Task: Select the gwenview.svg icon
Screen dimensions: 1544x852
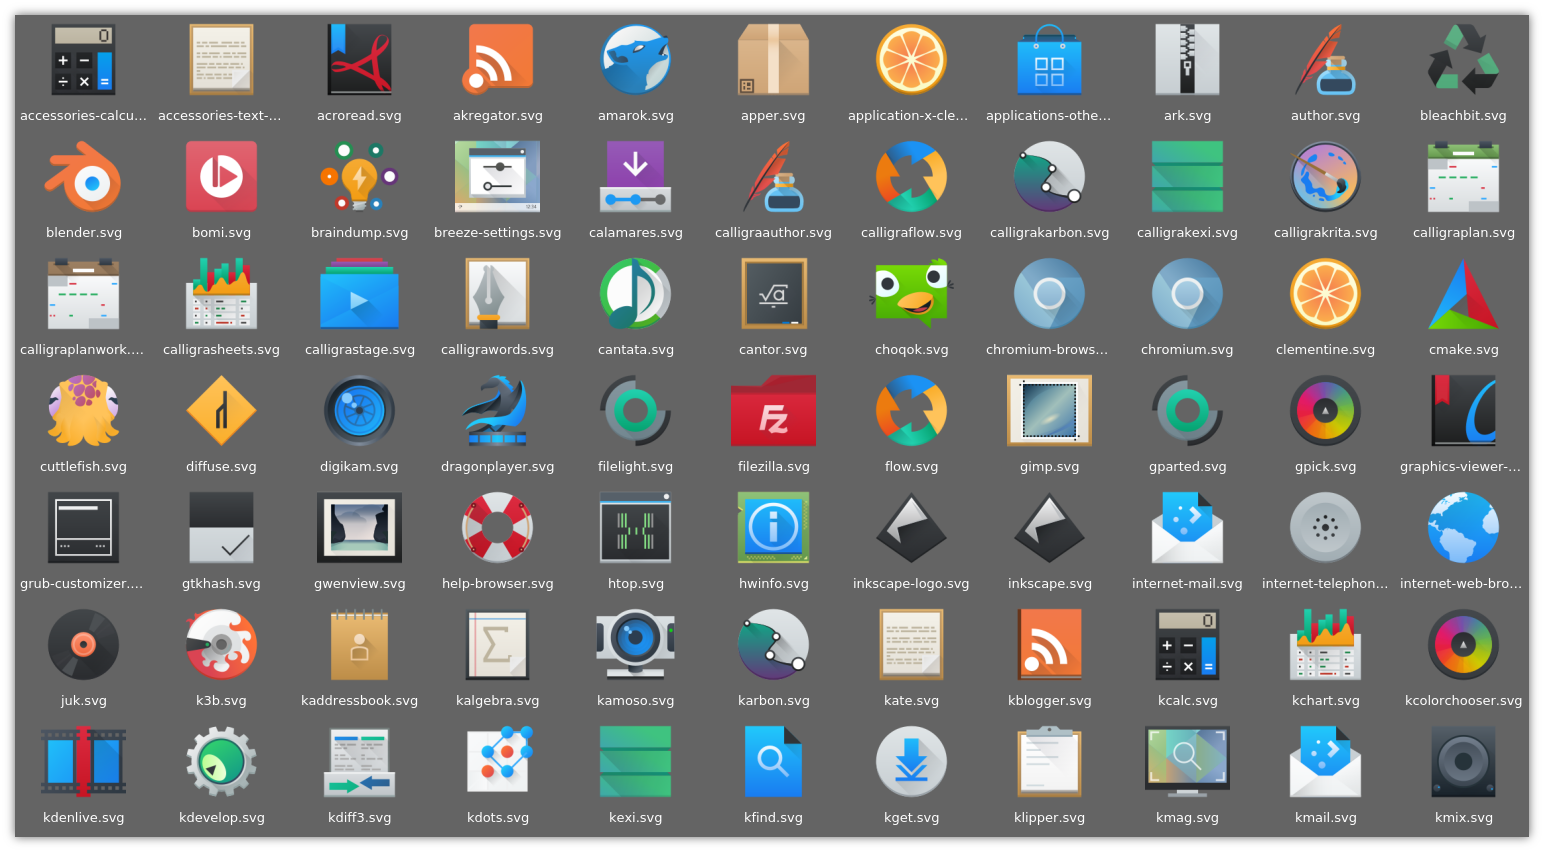Action: pos(359,527)
